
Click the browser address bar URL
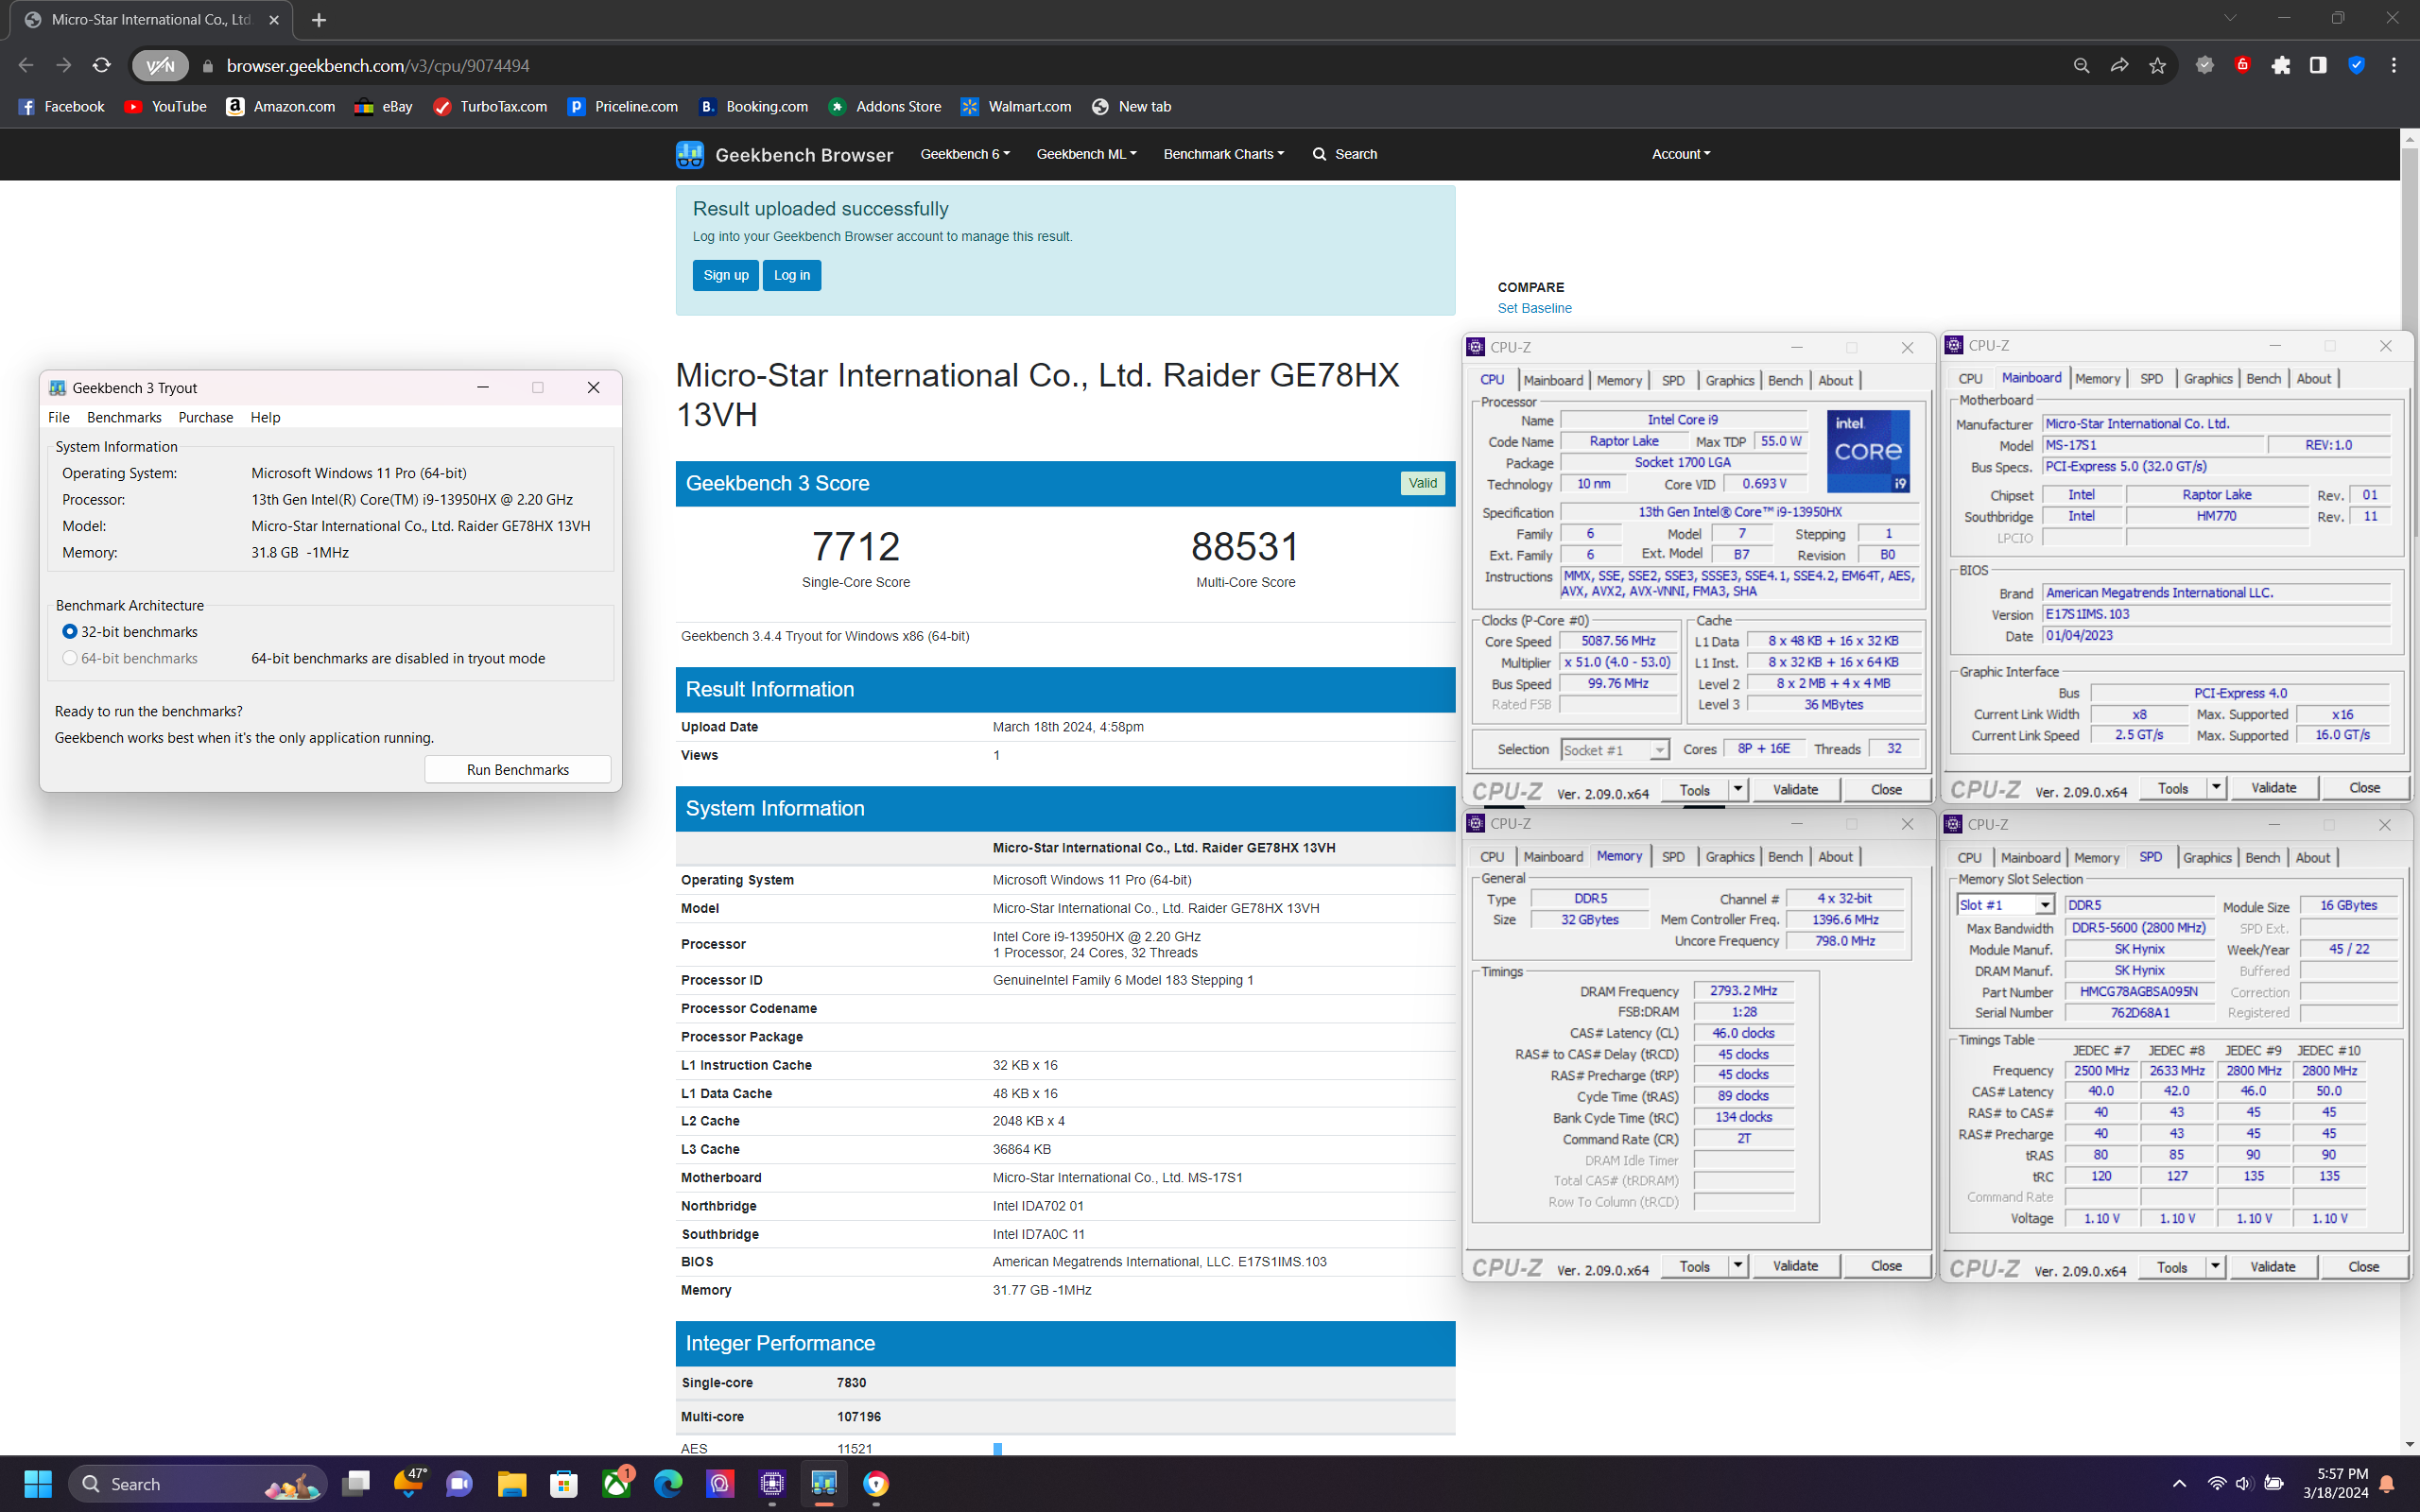coord(378,66)
